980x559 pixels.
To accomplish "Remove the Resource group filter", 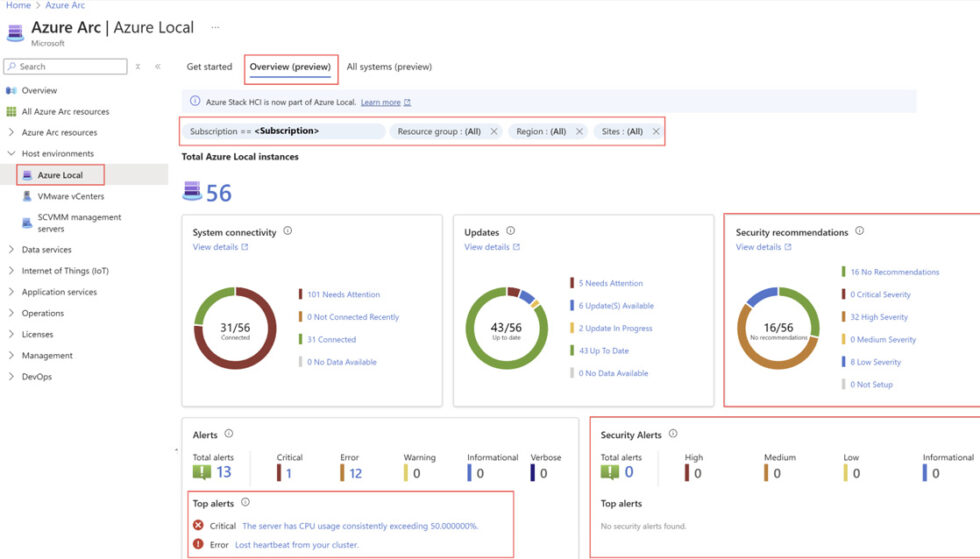I will click(494, 132).
